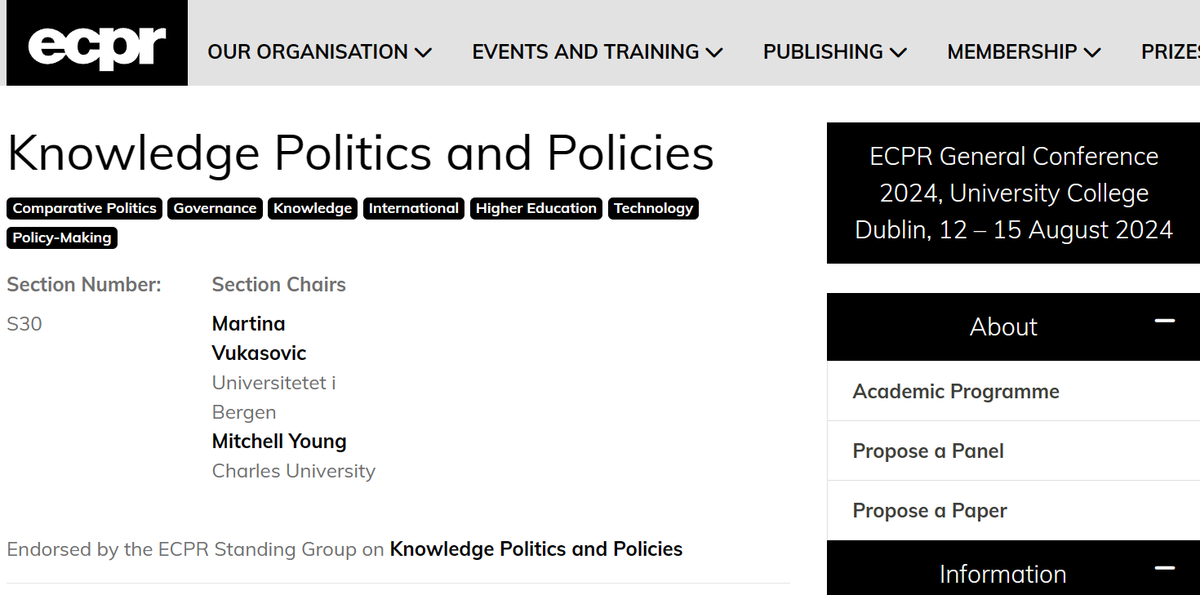Open Martina Vukasovic's profile
The height and width of the screenshot is (595, 1200).
[259, 338]
